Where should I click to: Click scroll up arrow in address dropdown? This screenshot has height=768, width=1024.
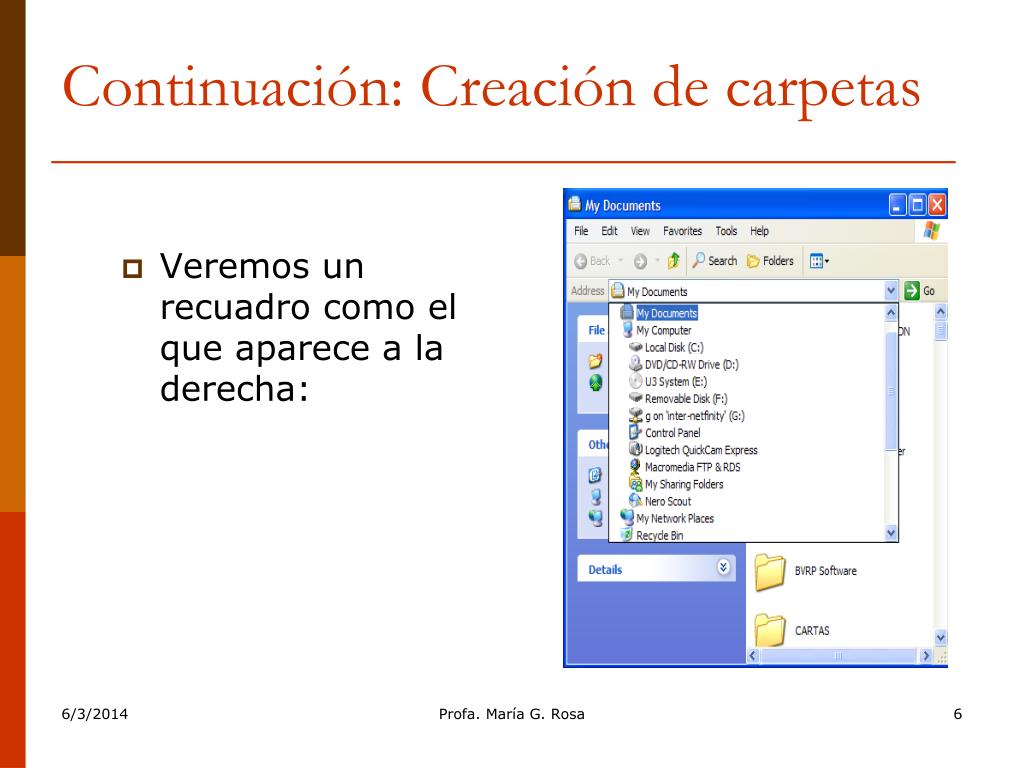point(891,313)
